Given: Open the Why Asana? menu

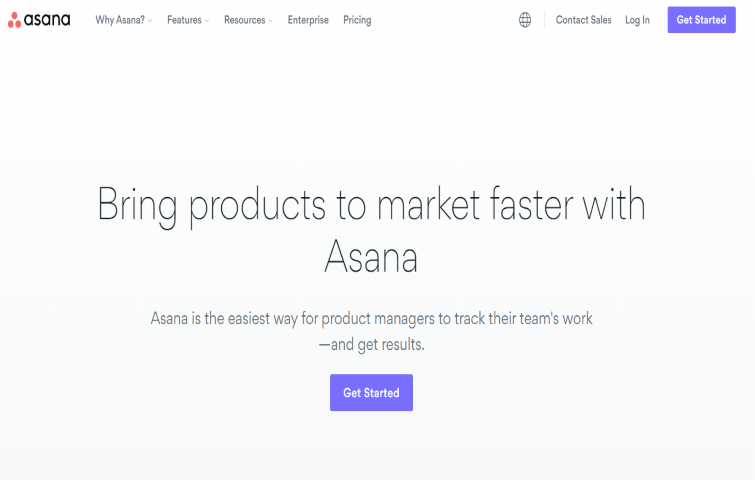Looking at the screenshot, I should click(x=120, y=20).
